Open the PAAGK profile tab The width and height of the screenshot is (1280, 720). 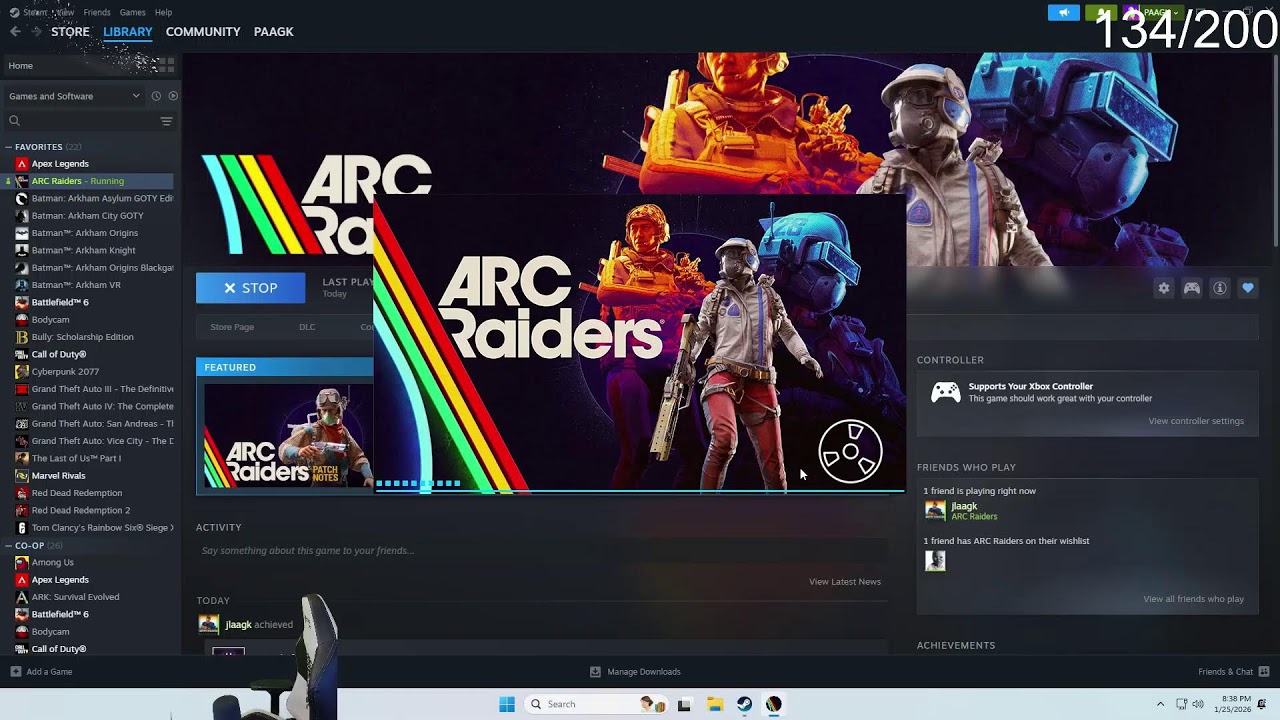[273, 32]
